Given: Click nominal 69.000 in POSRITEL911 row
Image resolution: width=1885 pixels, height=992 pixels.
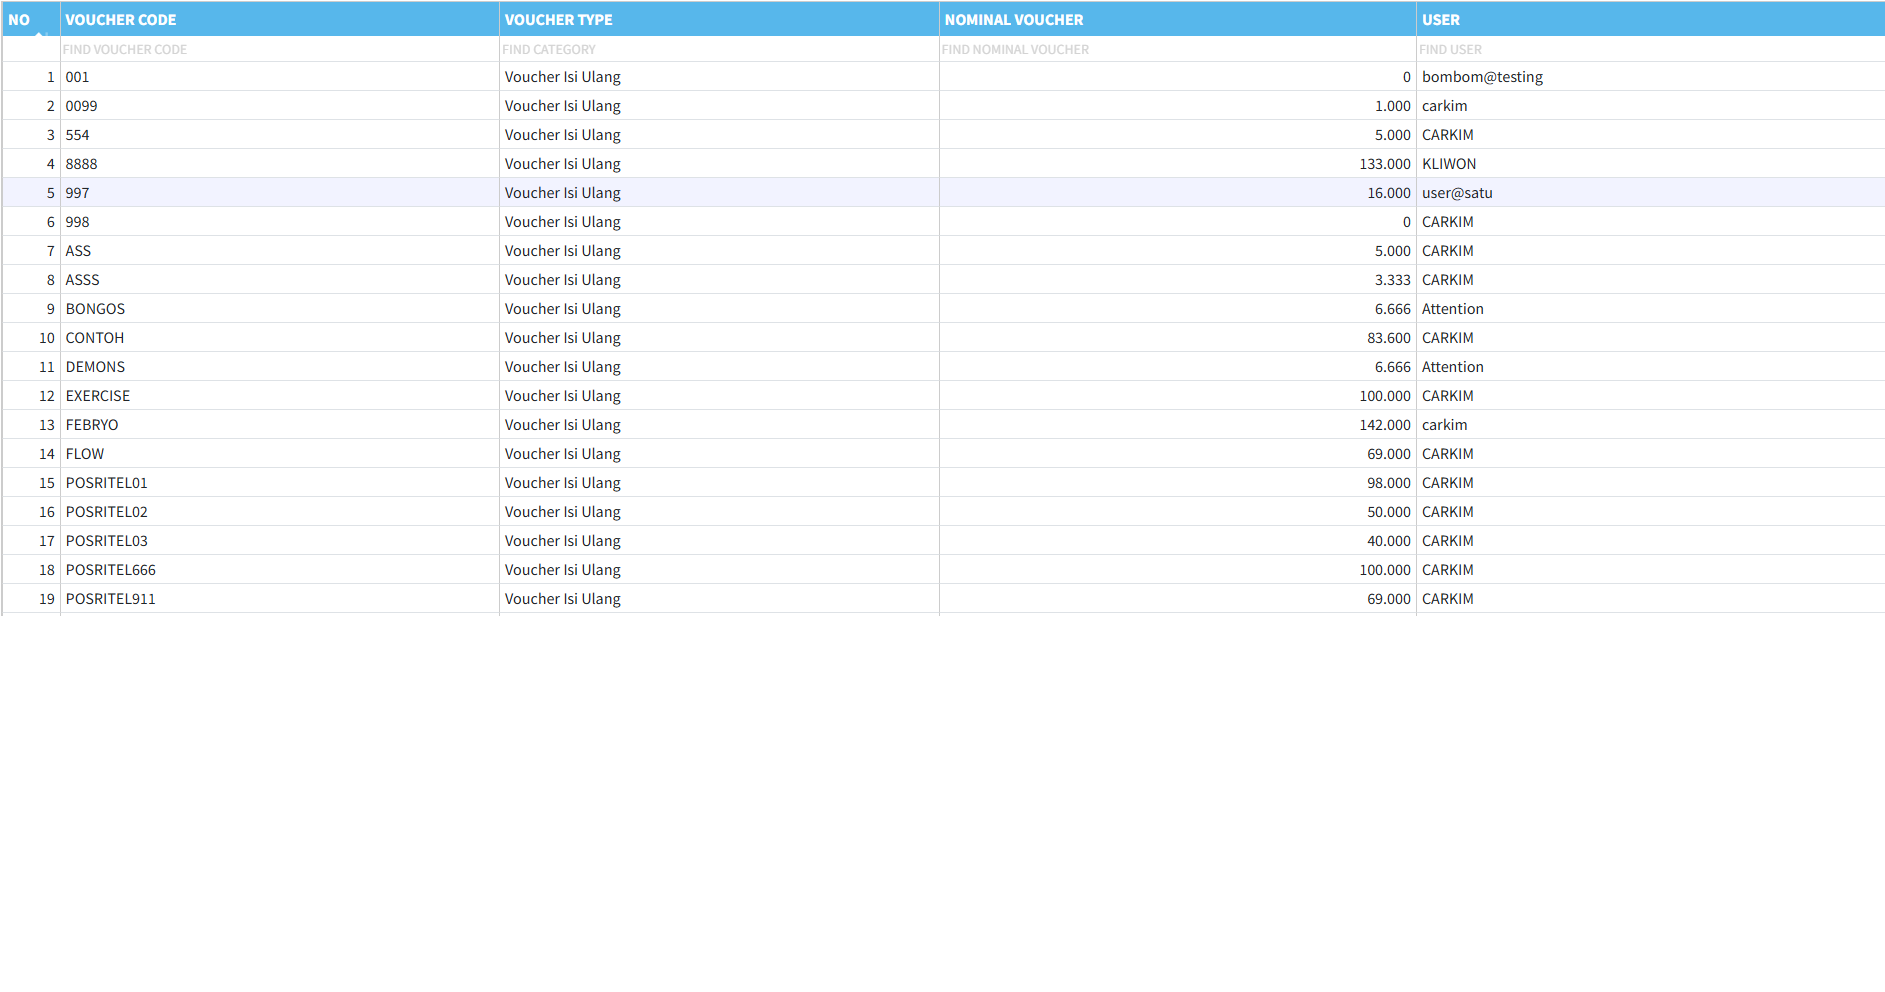Looking at the screenshot, I should [x=1389, y=599].
